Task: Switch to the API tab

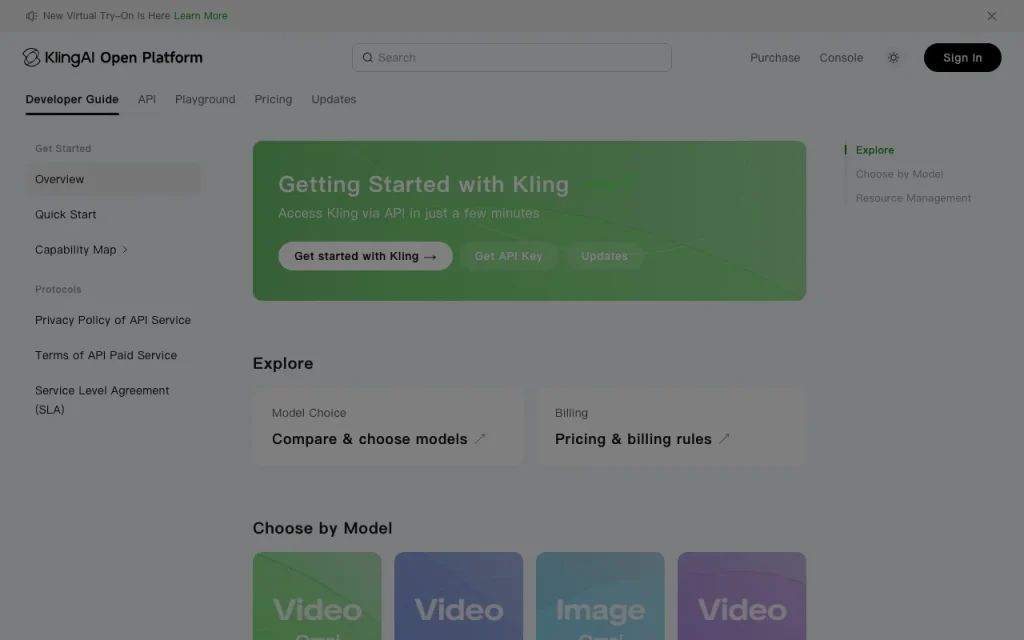Action: [146, 99]
